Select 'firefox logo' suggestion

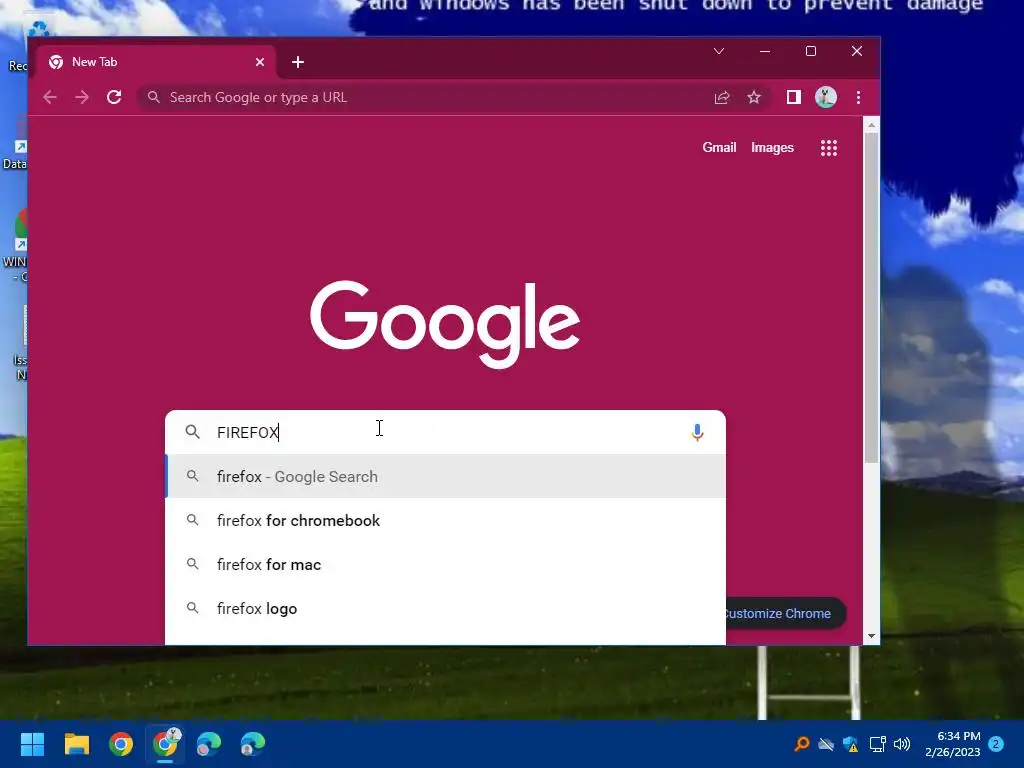[x=445, y=609]
